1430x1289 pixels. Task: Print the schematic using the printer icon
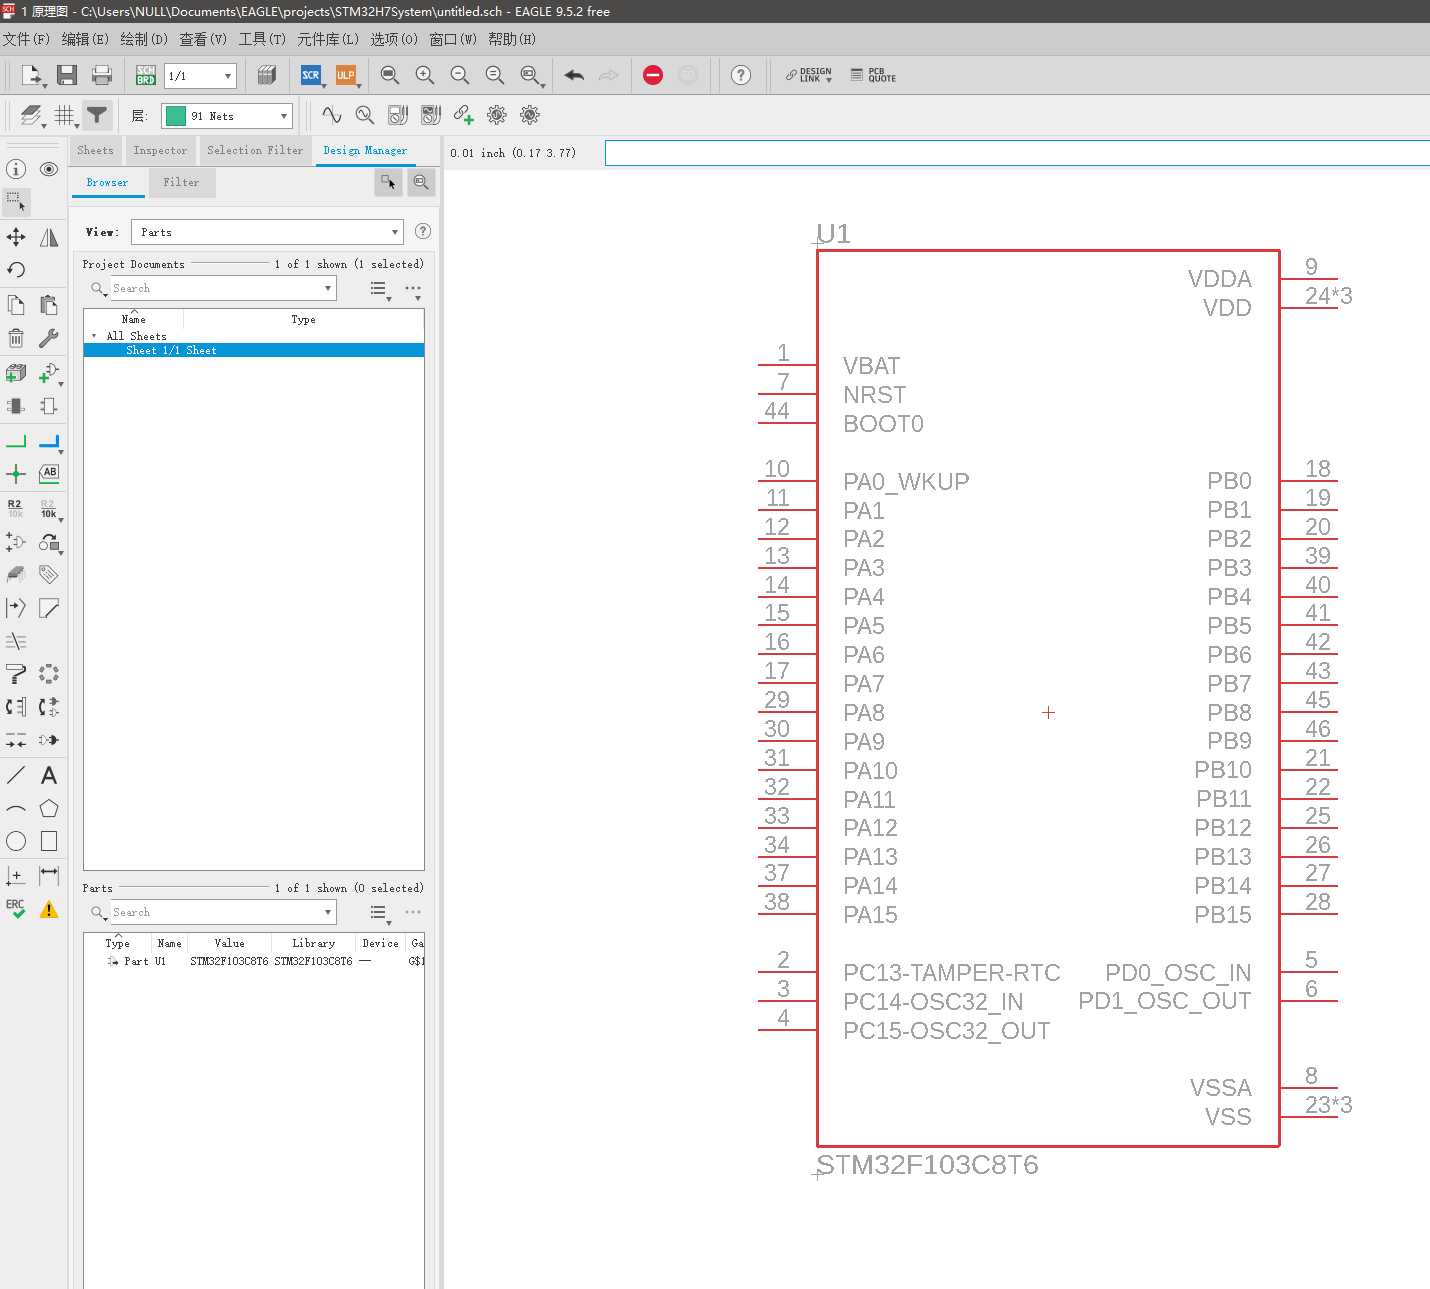click(101, 75)
